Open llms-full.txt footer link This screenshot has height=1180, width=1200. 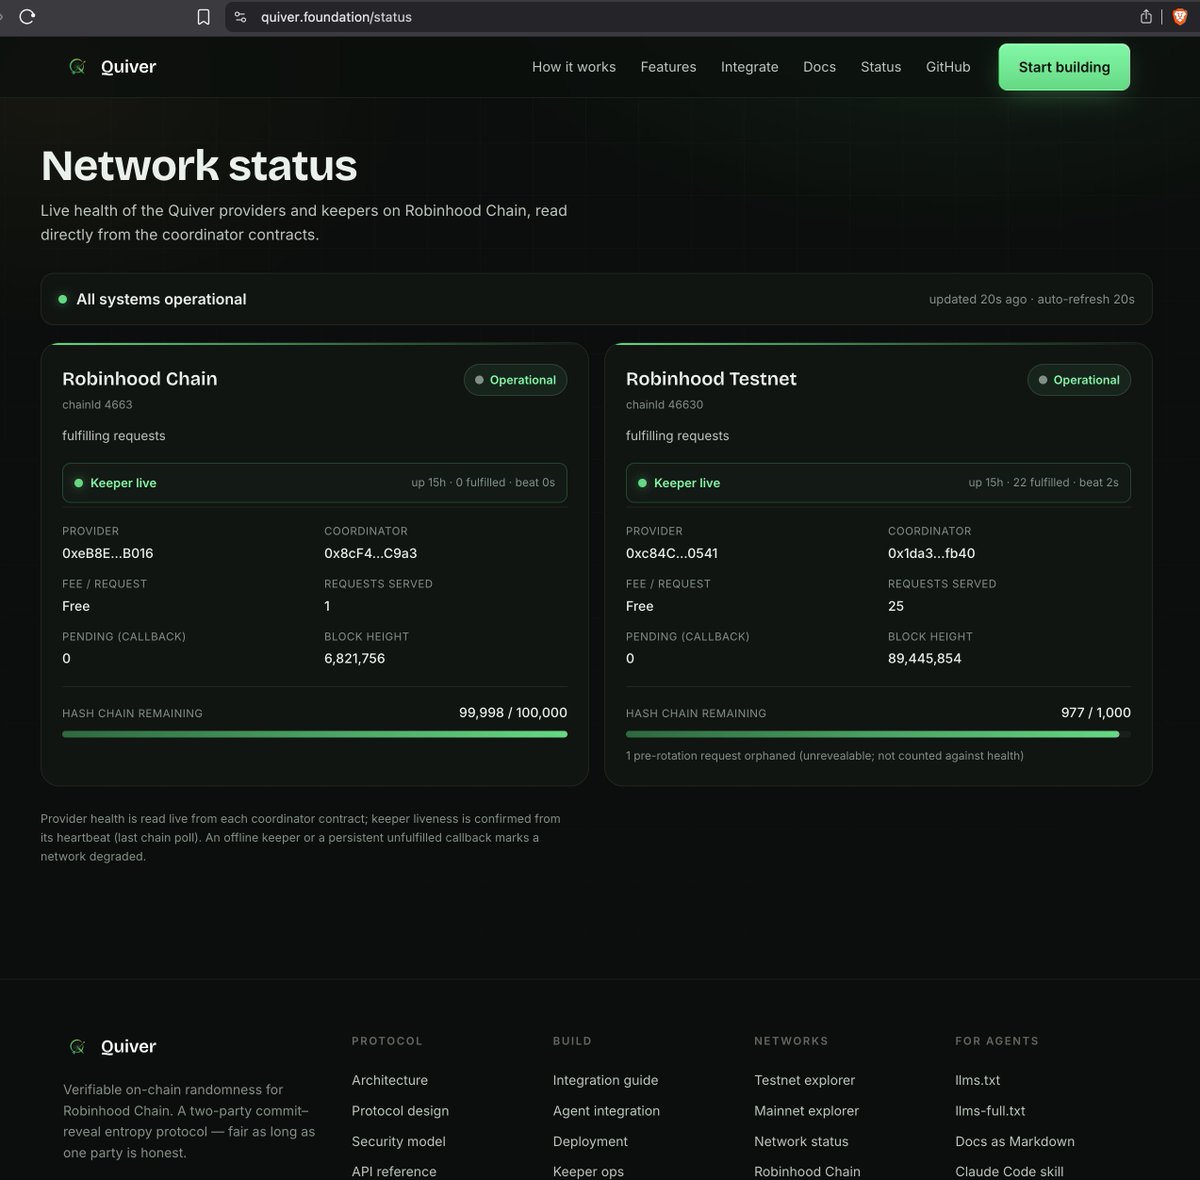[x=990, y=1111]
